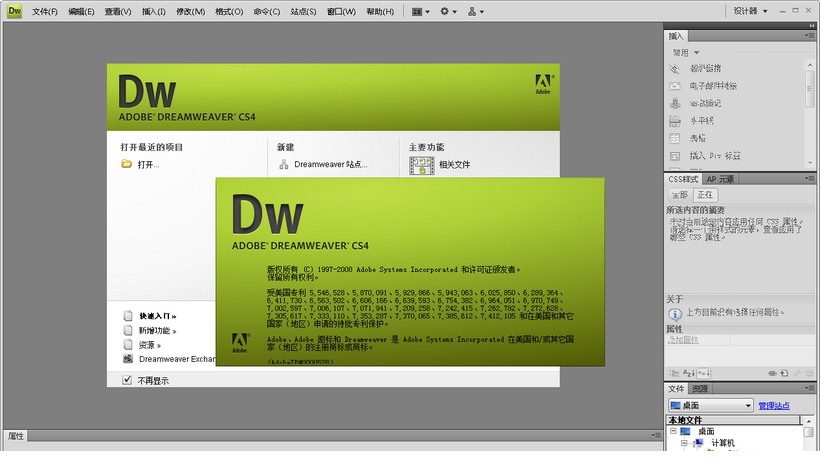Click the new CSS rule icon

click(784, 373)
